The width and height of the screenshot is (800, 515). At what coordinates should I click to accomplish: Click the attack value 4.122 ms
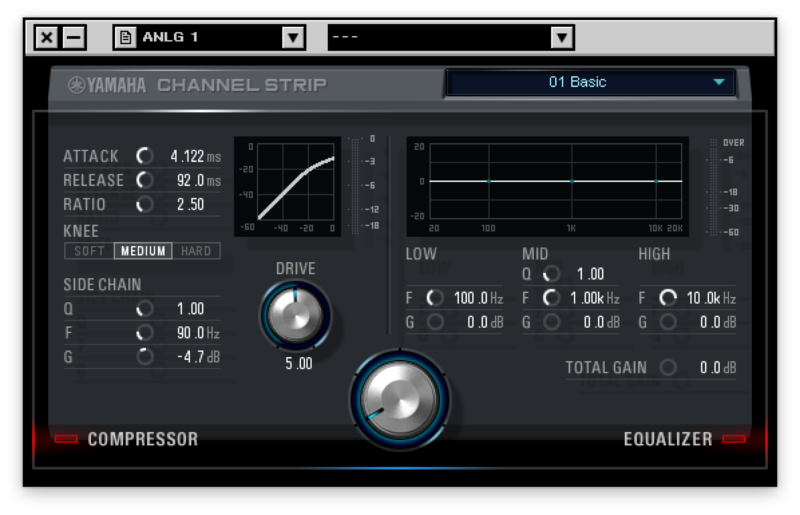(196, 156)
